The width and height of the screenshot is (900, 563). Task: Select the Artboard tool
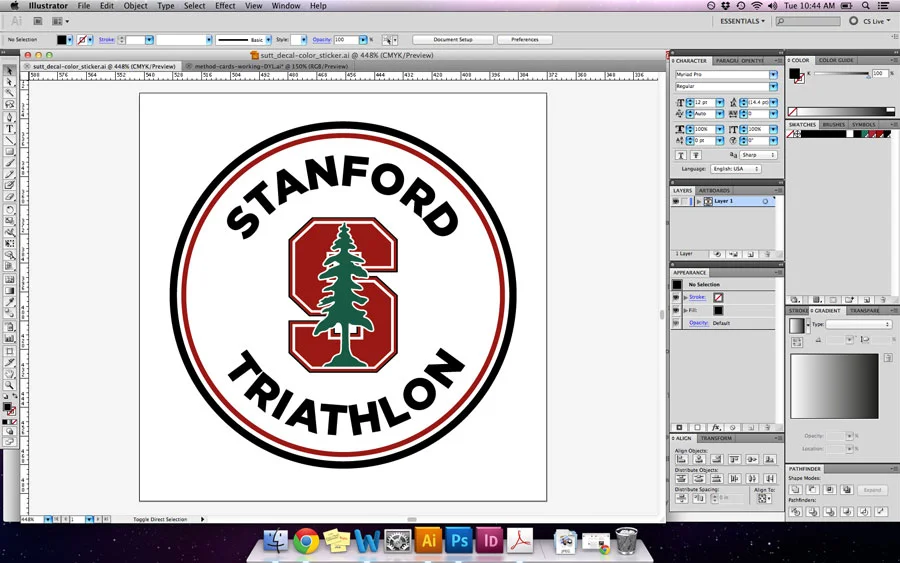tap(9, 351)
